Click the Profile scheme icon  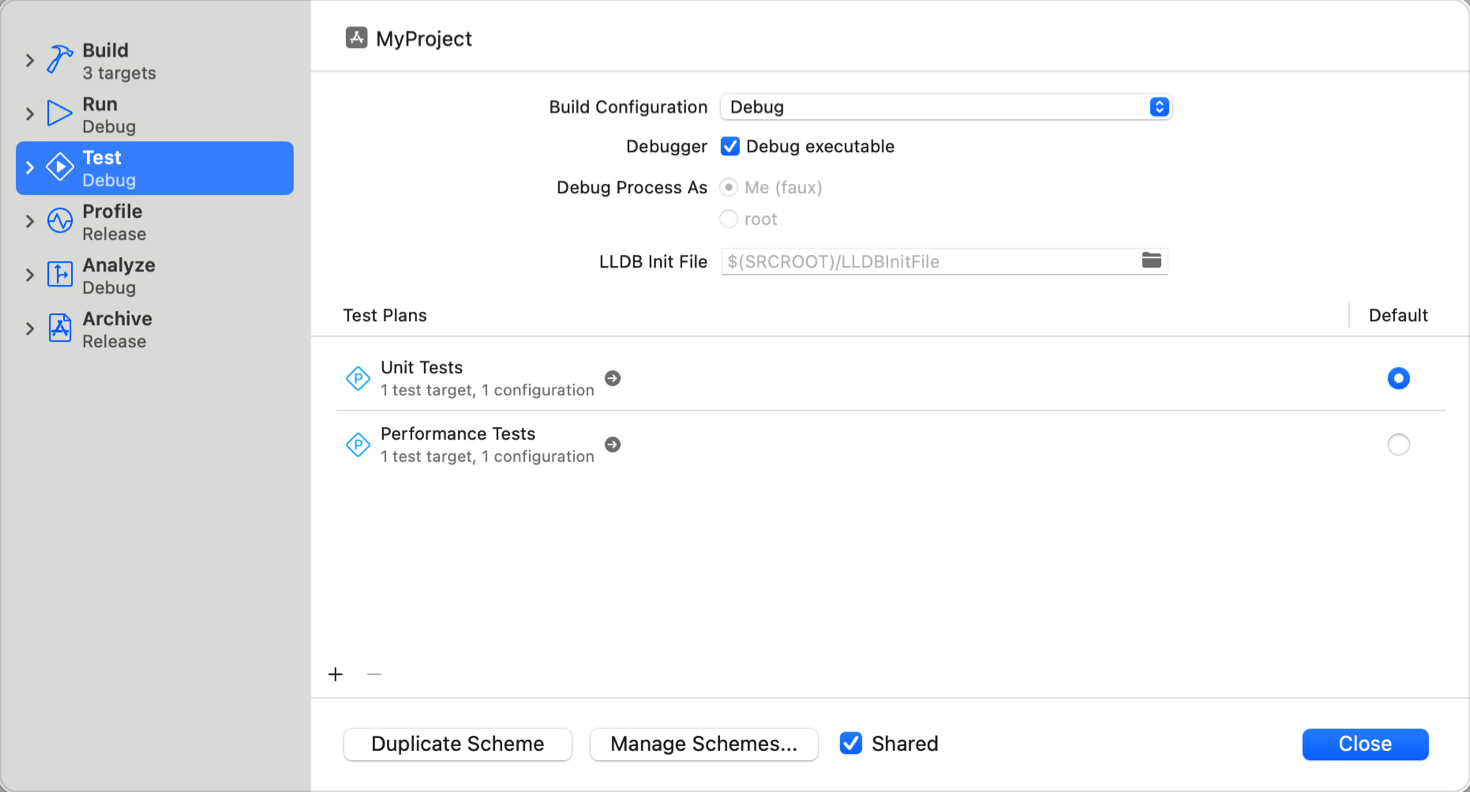point(59,221)
